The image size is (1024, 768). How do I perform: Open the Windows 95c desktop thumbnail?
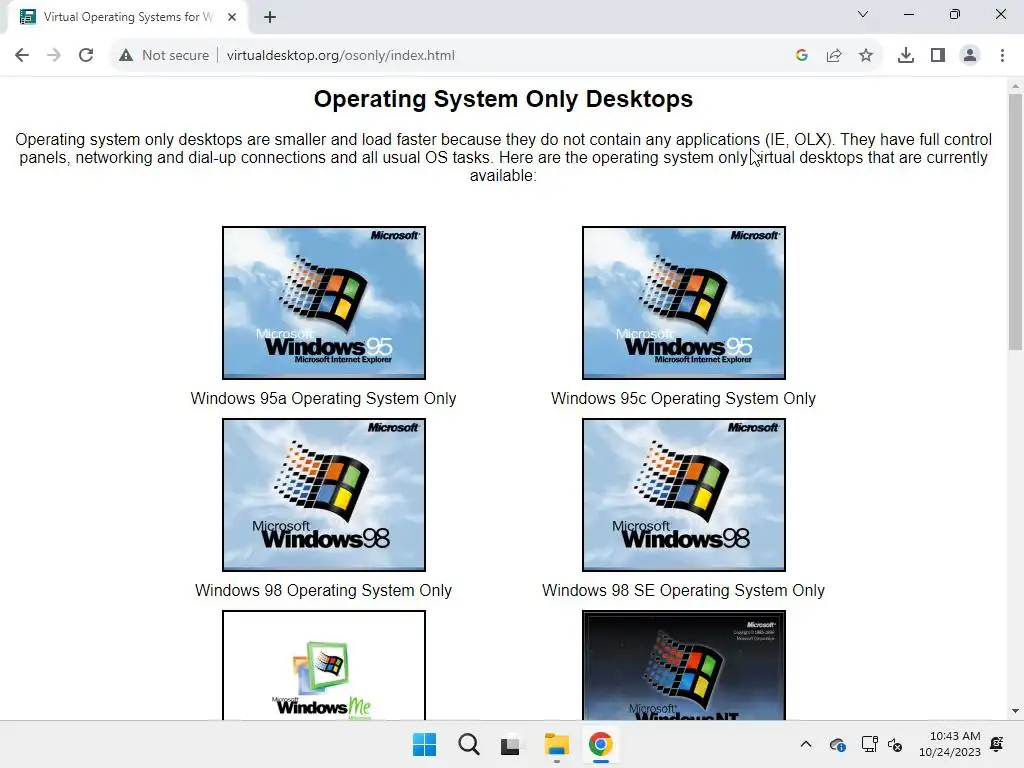(684, 303)
